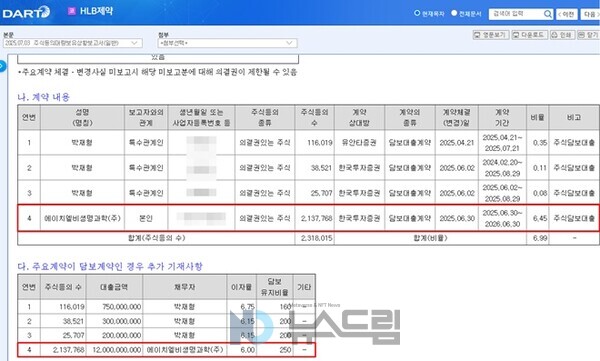Click the ratio value 6.45

tap(540, 218)
